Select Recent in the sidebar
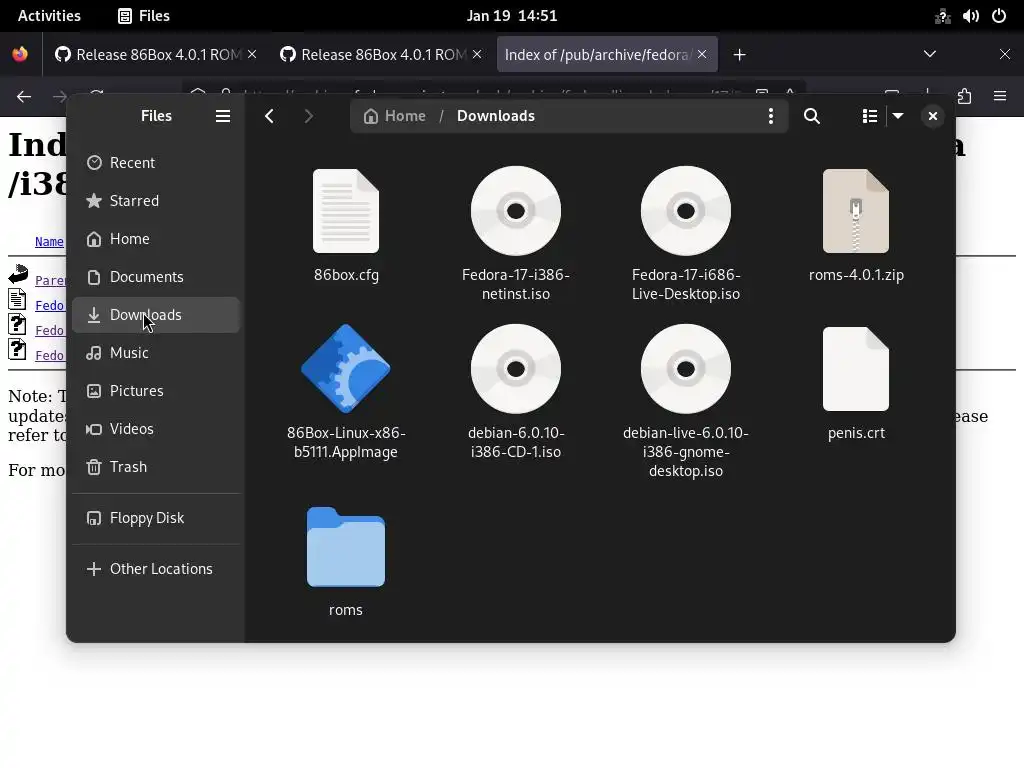This screenshot has height=768, width=1024. pos(156,163)
